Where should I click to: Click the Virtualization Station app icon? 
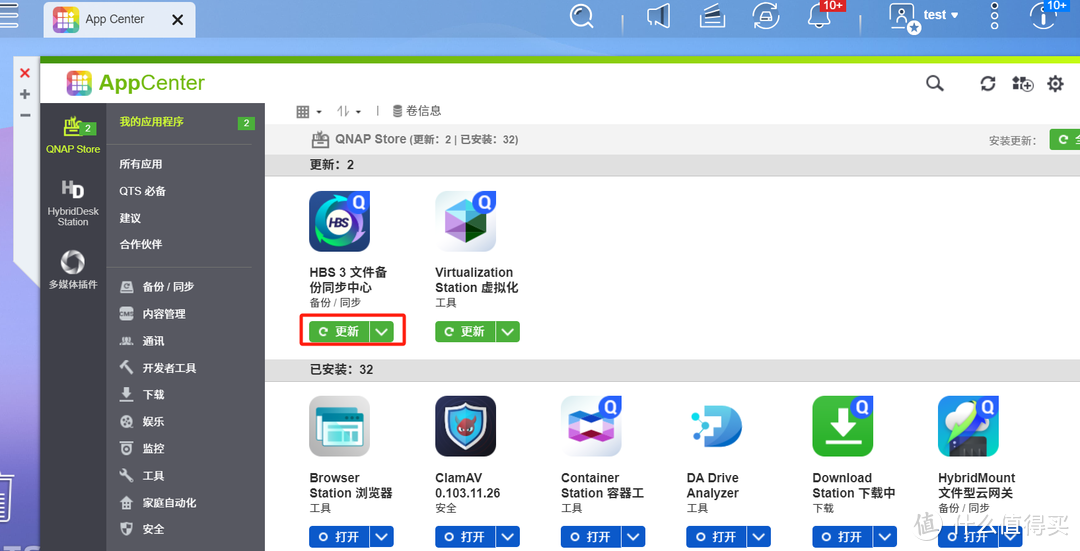tap(466, 221)
